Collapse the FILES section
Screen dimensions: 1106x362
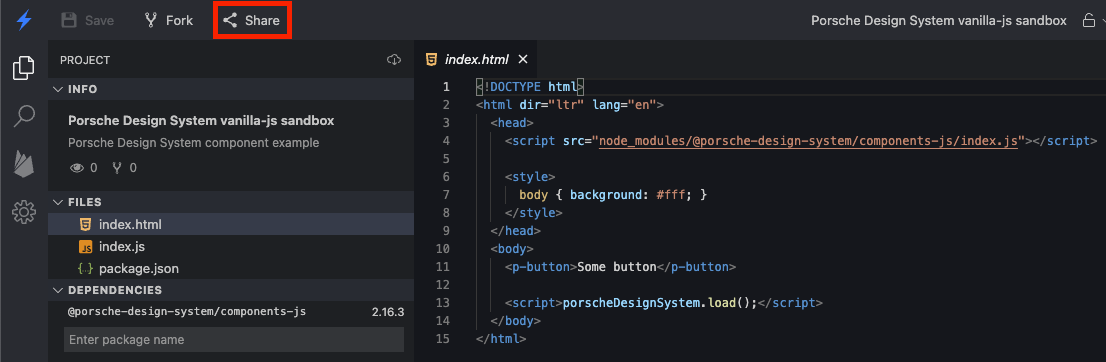(x=231, y=203)
